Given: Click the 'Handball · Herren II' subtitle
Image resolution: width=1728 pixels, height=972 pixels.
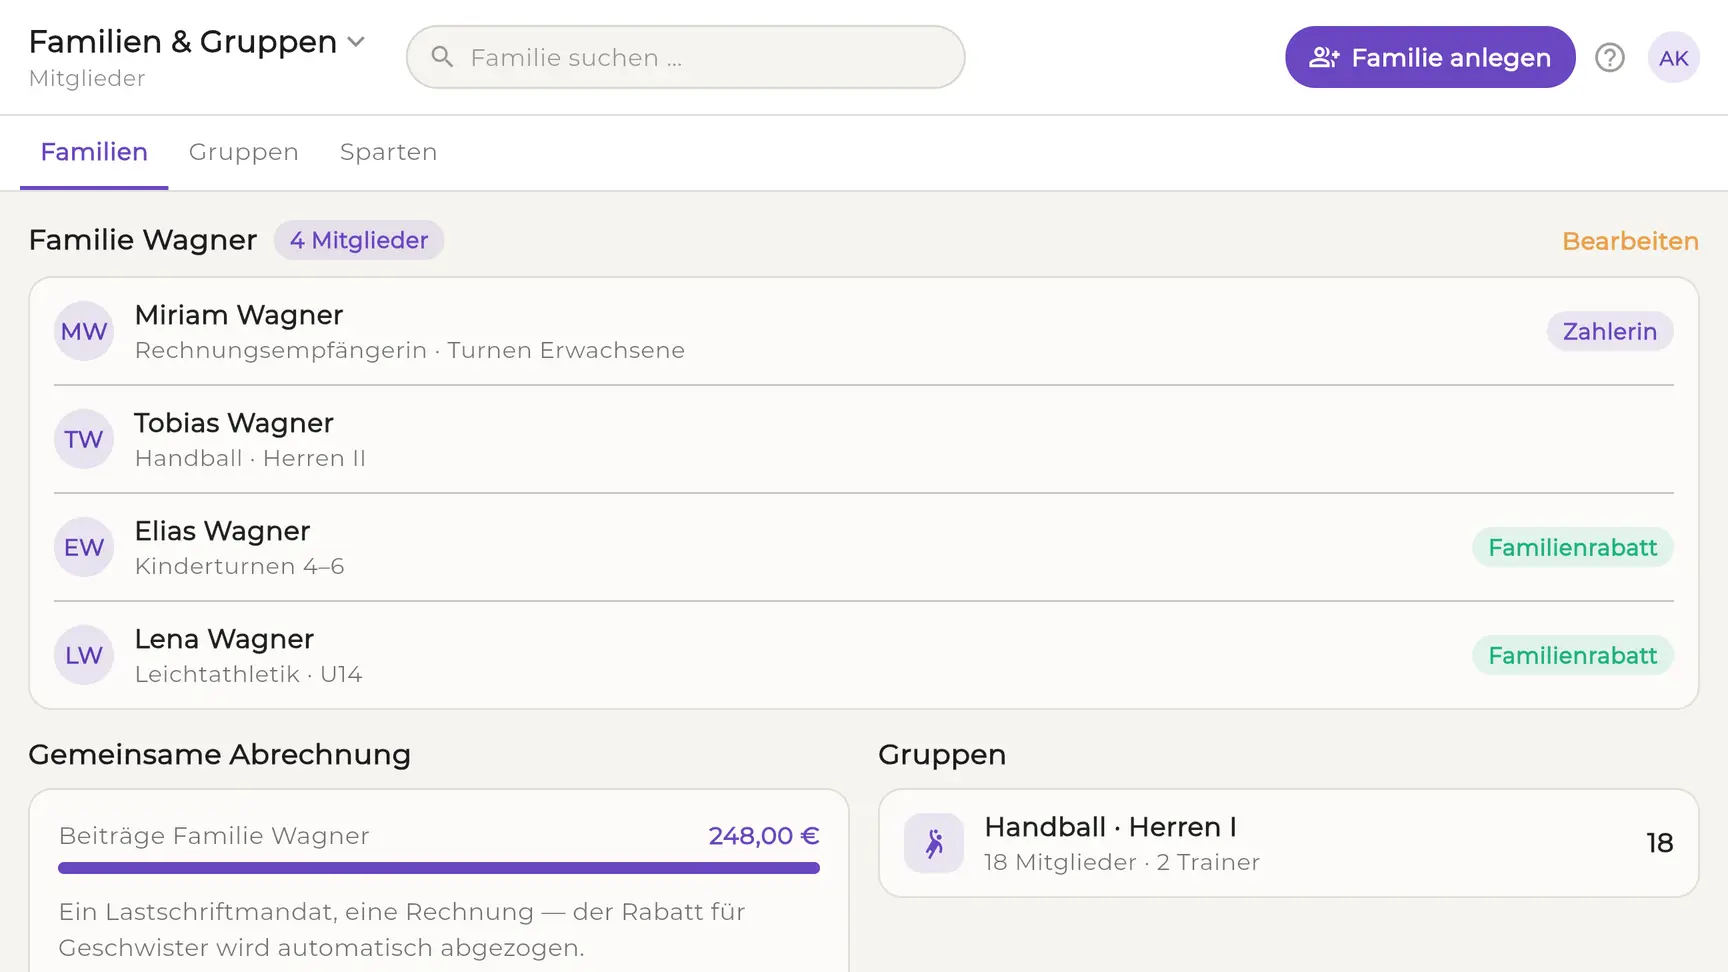Looking at the screenshot, I should coord(250,458).
